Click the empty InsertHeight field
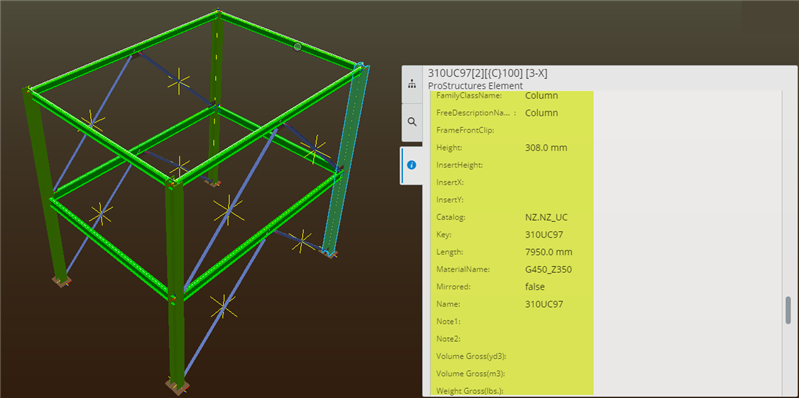 coord(558,165)
